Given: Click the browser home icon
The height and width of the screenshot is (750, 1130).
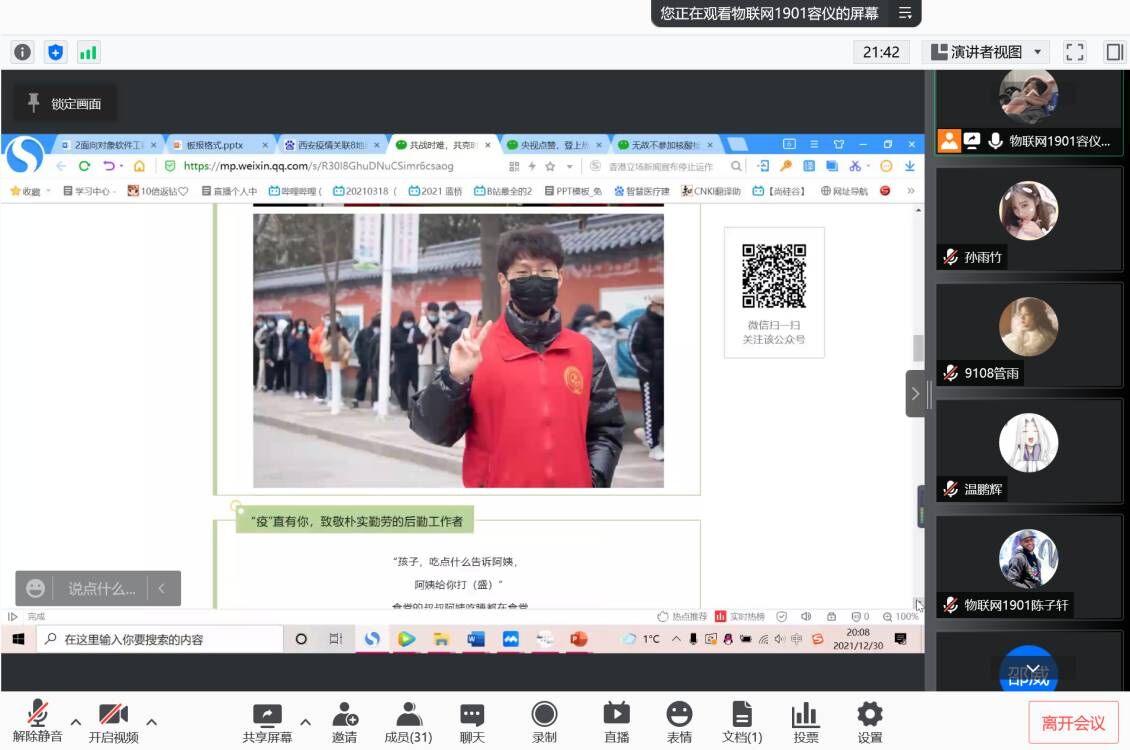Looking at the screenshot, I should click(139, 166).
